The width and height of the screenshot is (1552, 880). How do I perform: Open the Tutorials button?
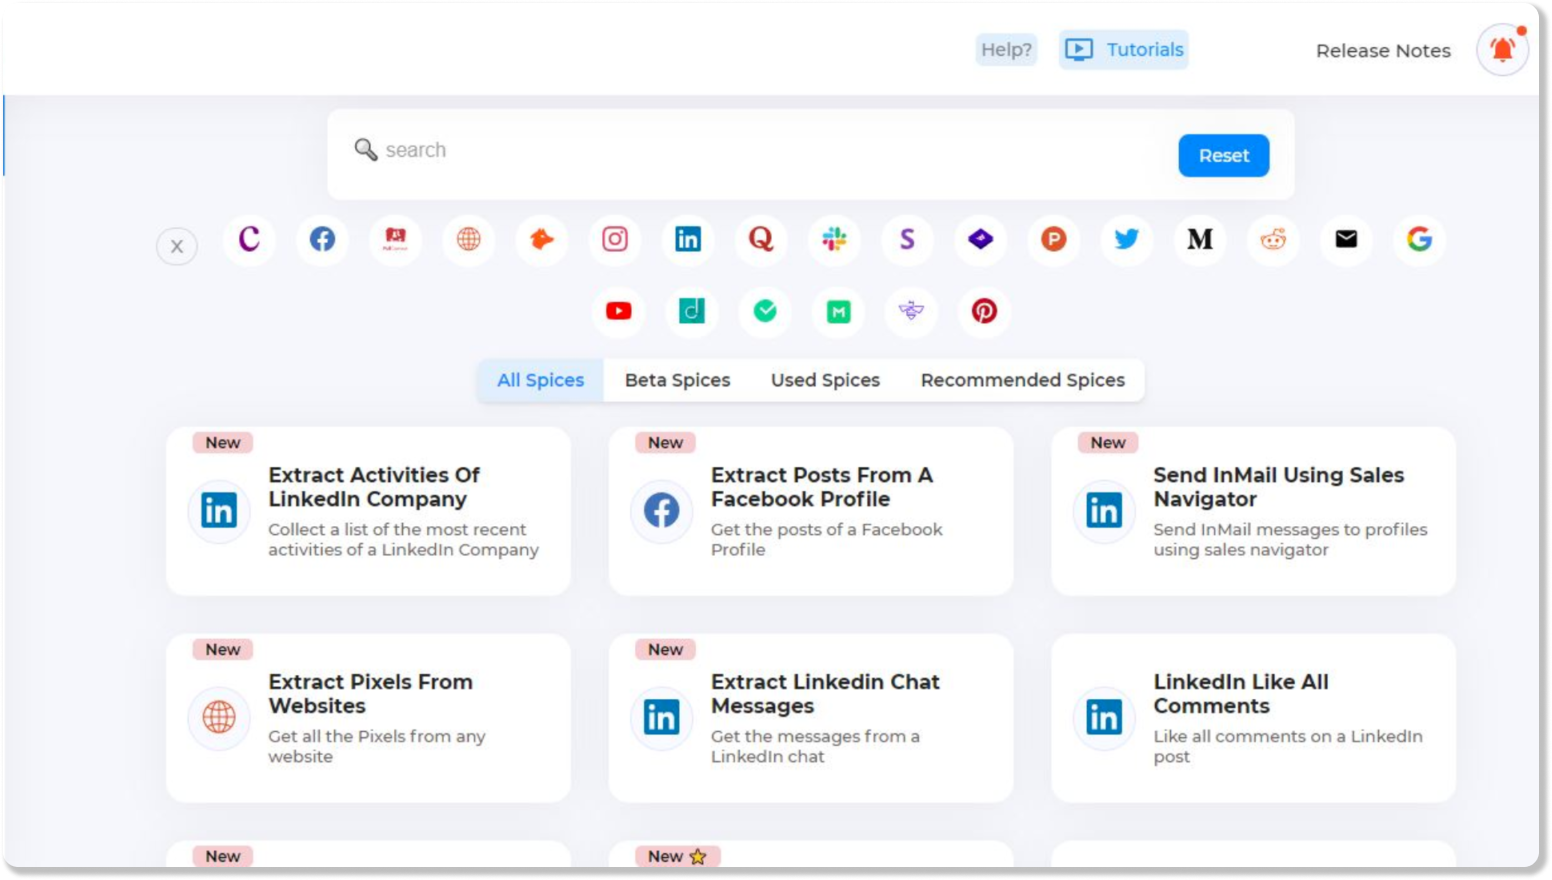click(1124, 49)
